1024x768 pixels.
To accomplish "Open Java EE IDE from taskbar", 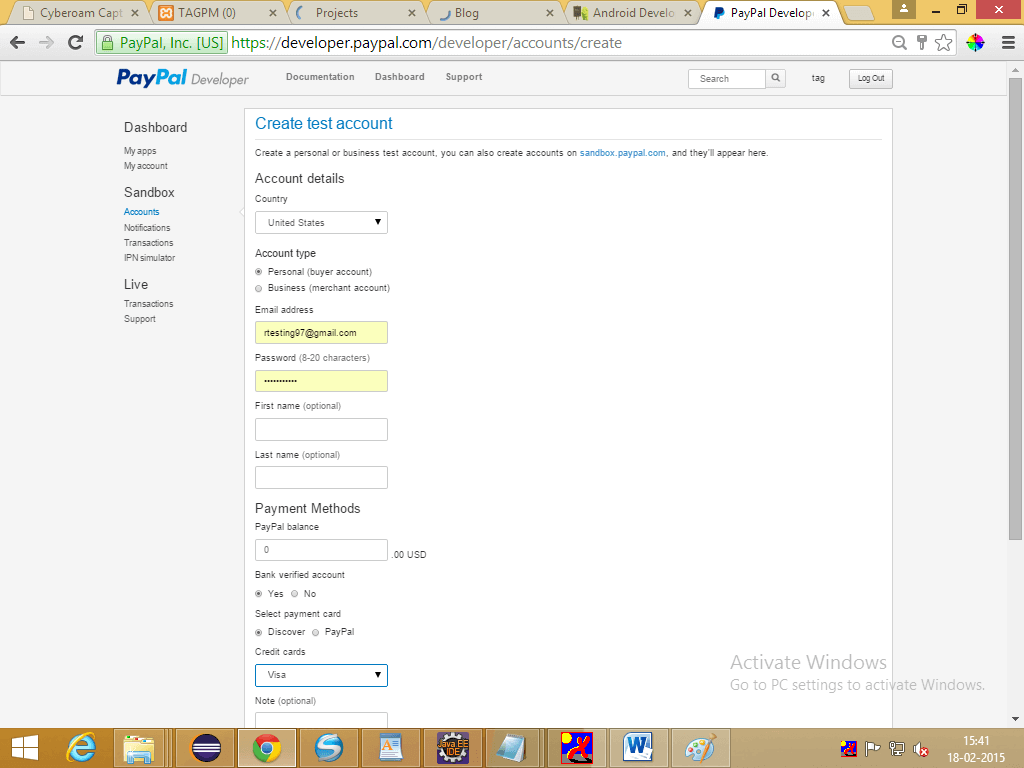I will [453, 748].
